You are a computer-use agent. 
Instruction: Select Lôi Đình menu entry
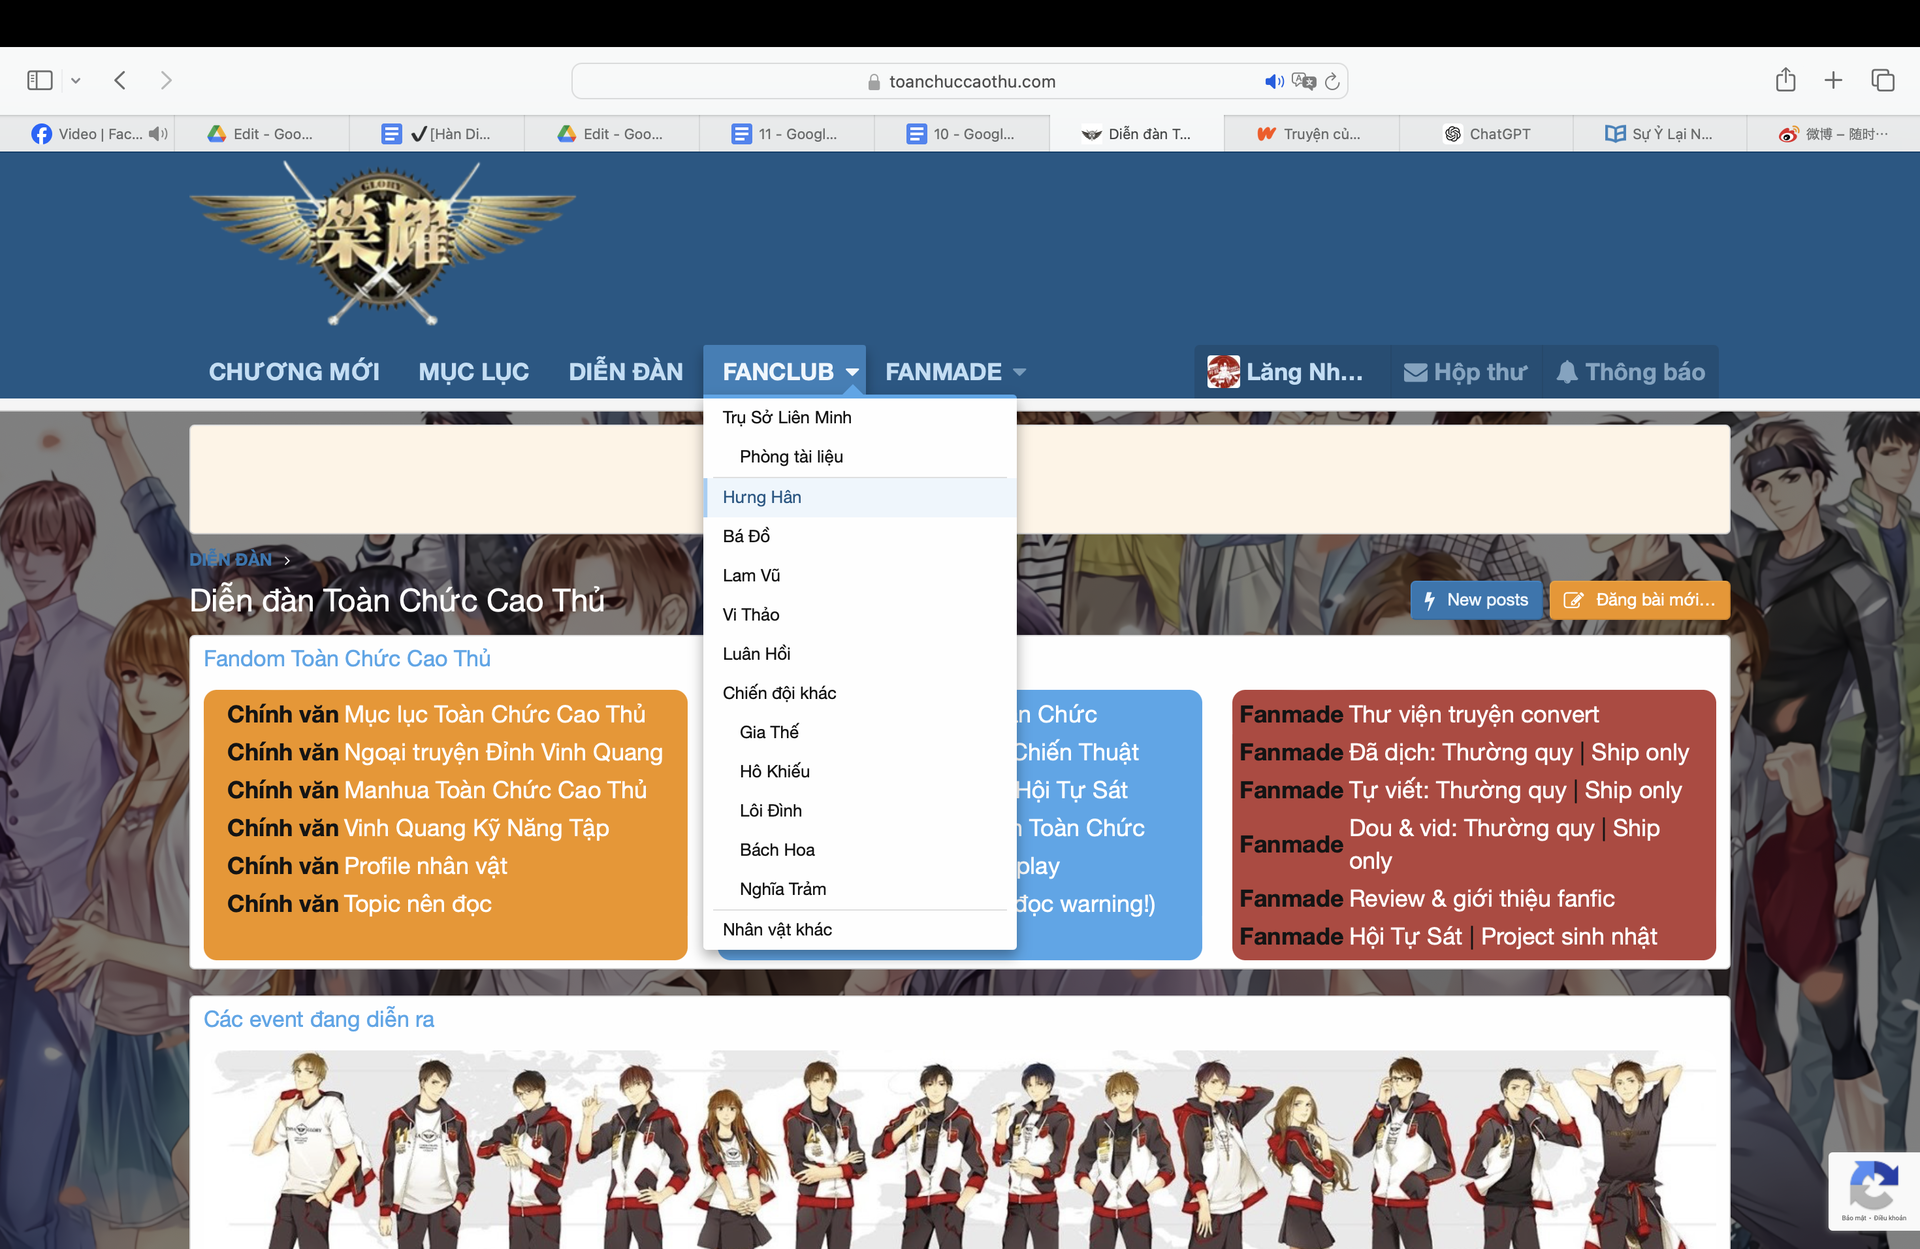pyautogui.click(x=860, y=810)
